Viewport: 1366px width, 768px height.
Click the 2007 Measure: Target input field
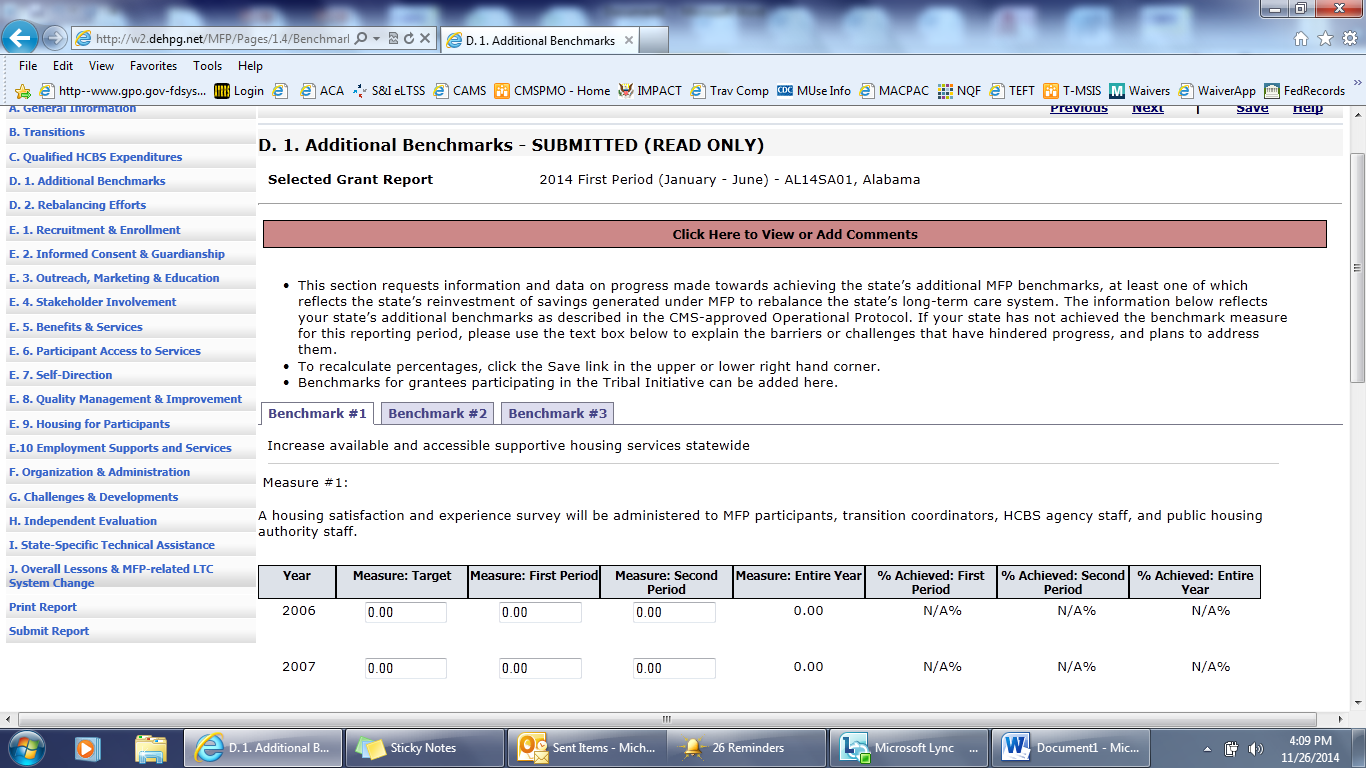coord(406,668)
